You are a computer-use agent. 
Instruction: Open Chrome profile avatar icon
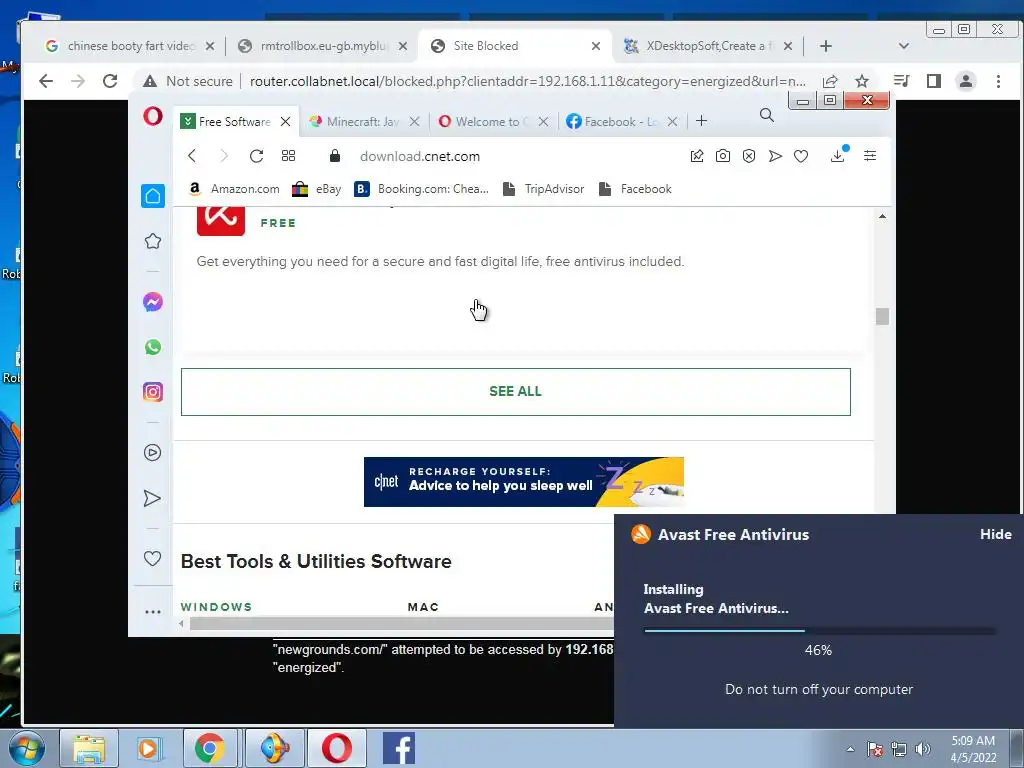(965, 81)
